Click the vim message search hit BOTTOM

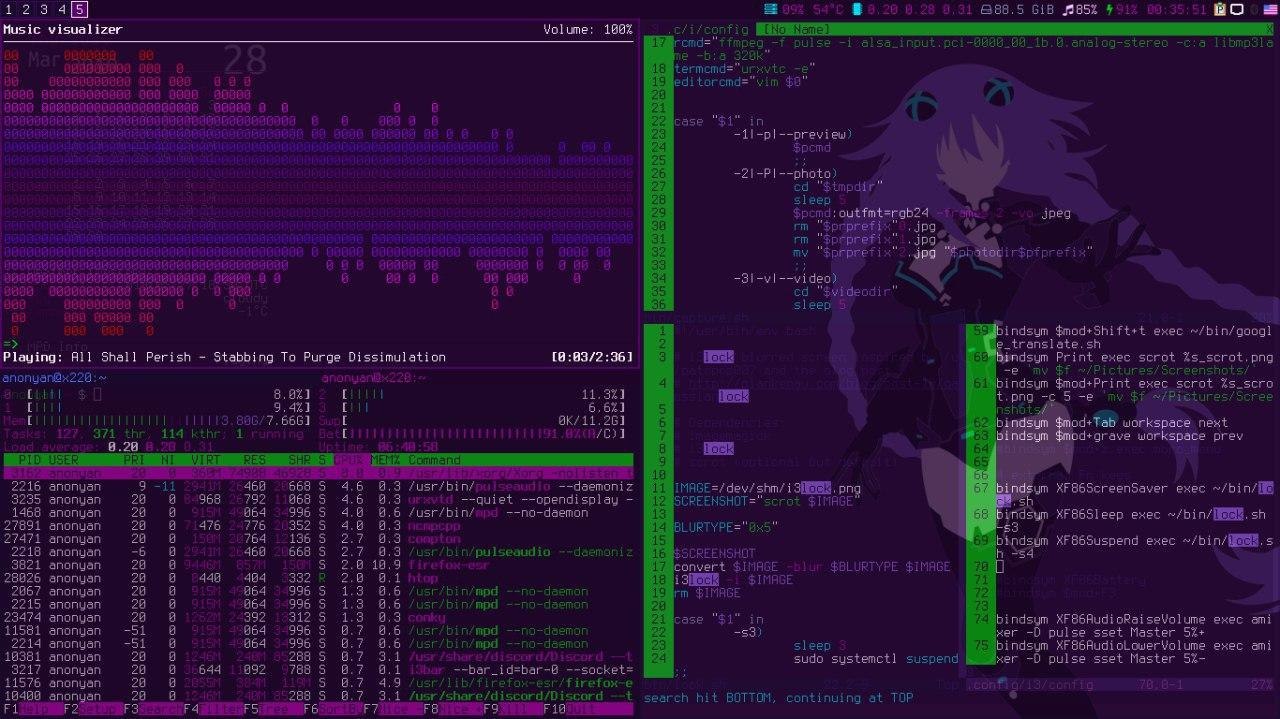pos(778,698)
